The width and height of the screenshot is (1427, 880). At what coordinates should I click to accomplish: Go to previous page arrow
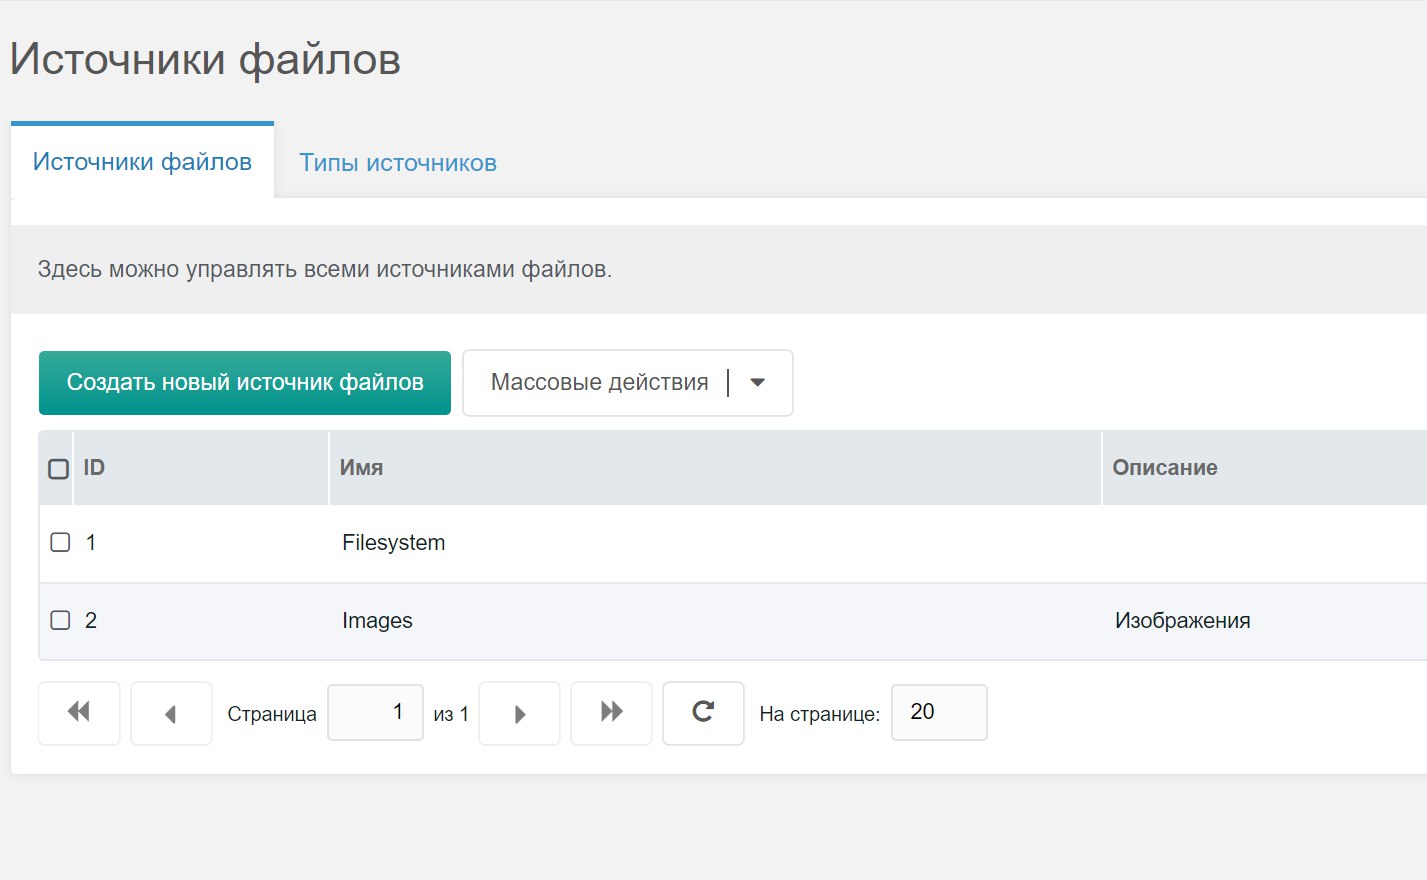tap(171, 713)
